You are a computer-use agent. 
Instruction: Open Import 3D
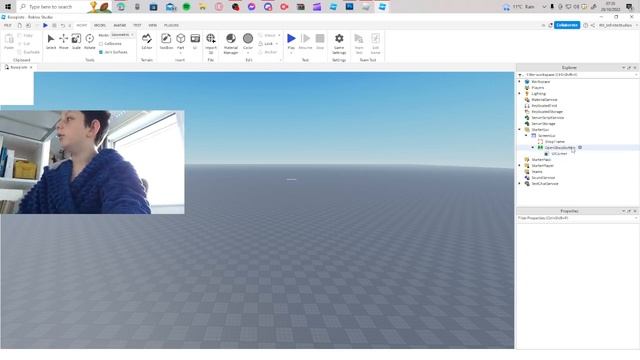point(211,43)
